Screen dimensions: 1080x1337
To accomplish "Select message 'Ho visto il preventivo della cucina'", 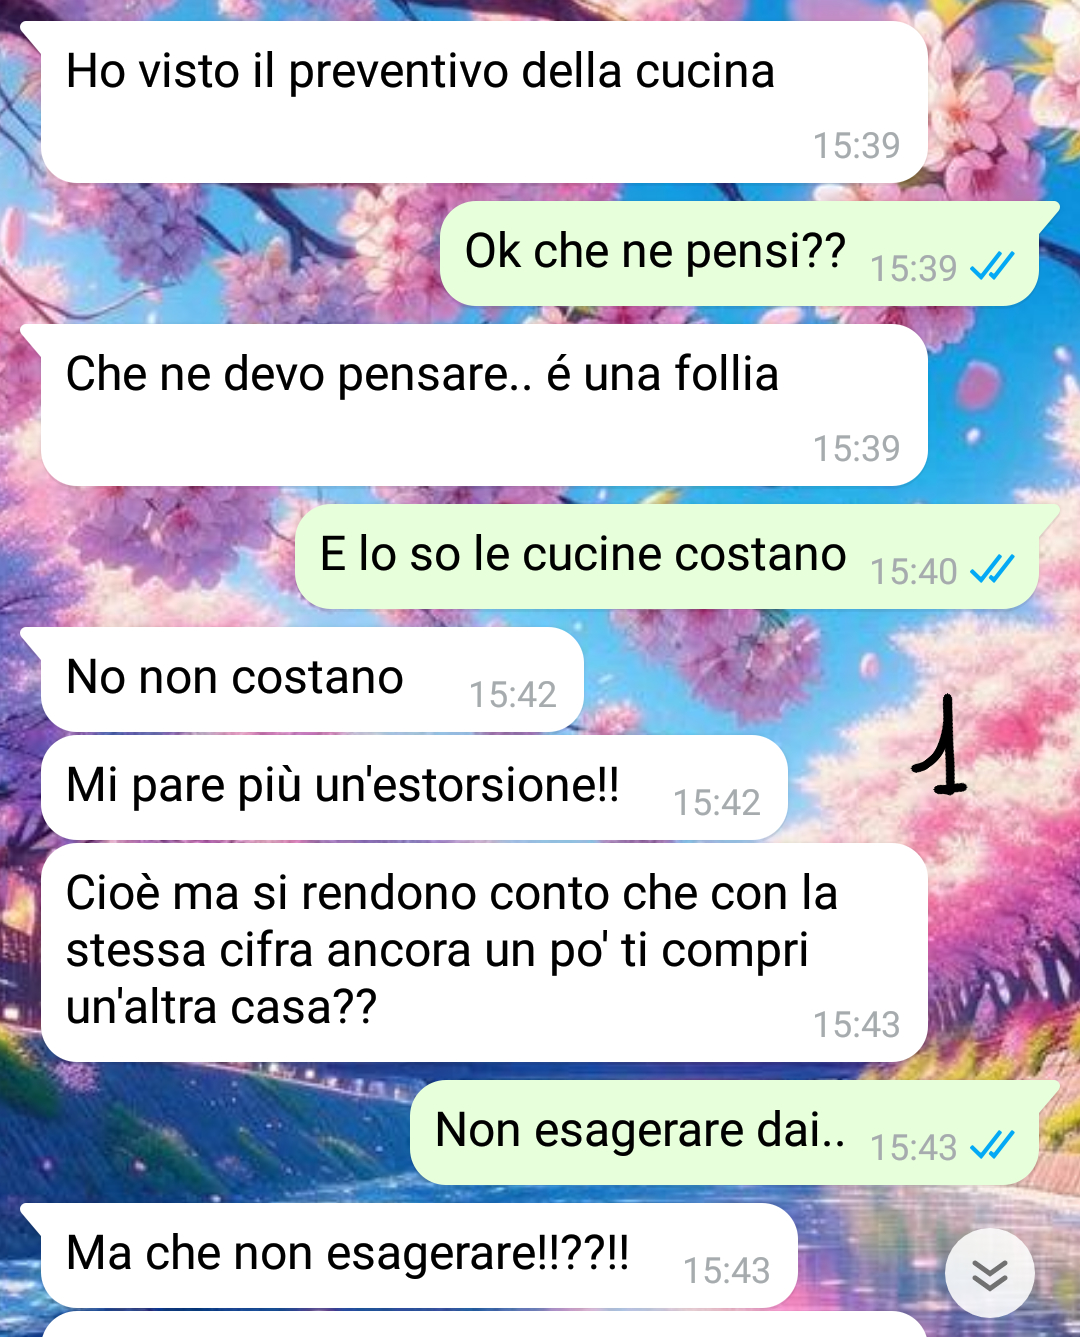I will (x=484, y=102).
